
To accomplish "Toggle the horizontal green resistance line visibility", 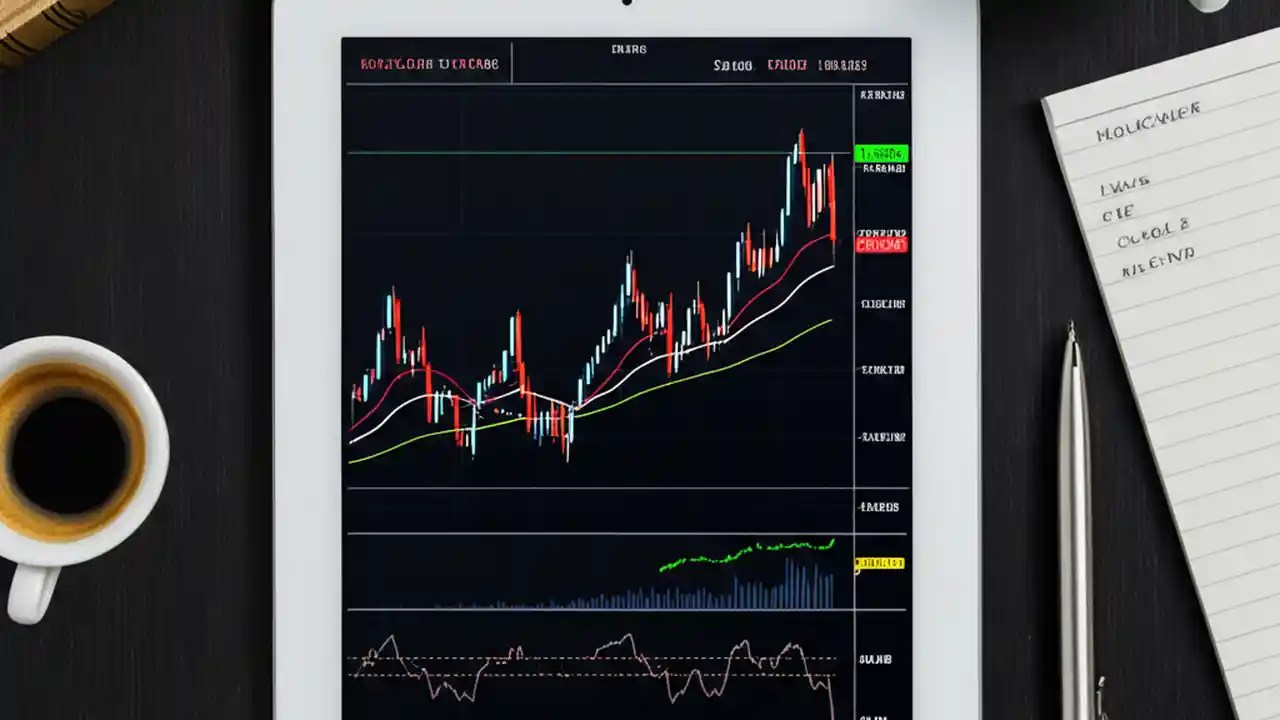I will 600,152.
